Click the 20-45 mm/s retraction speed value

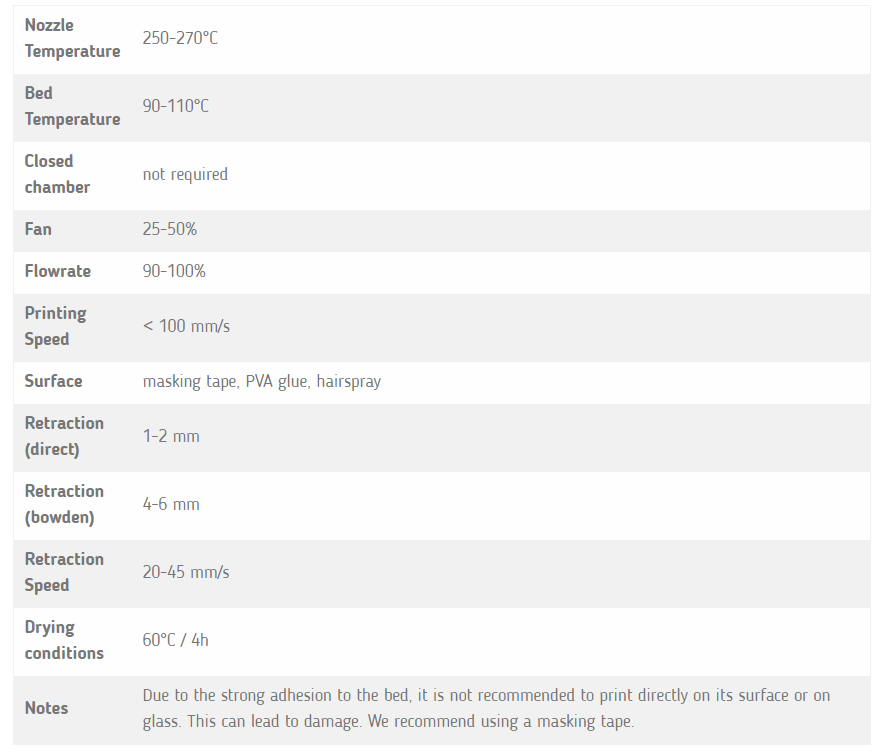click(x=186, y=572)
